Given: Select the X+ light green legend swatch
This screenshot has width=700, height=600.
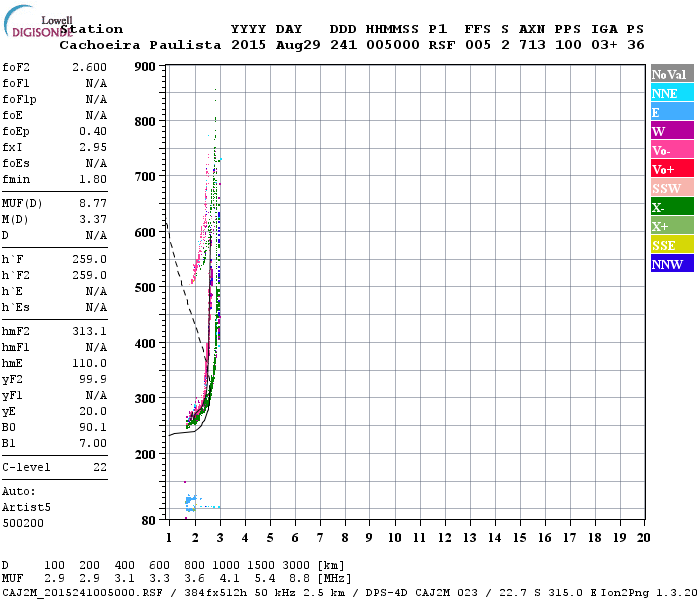Looking at the screenshot, I should 672,225.
